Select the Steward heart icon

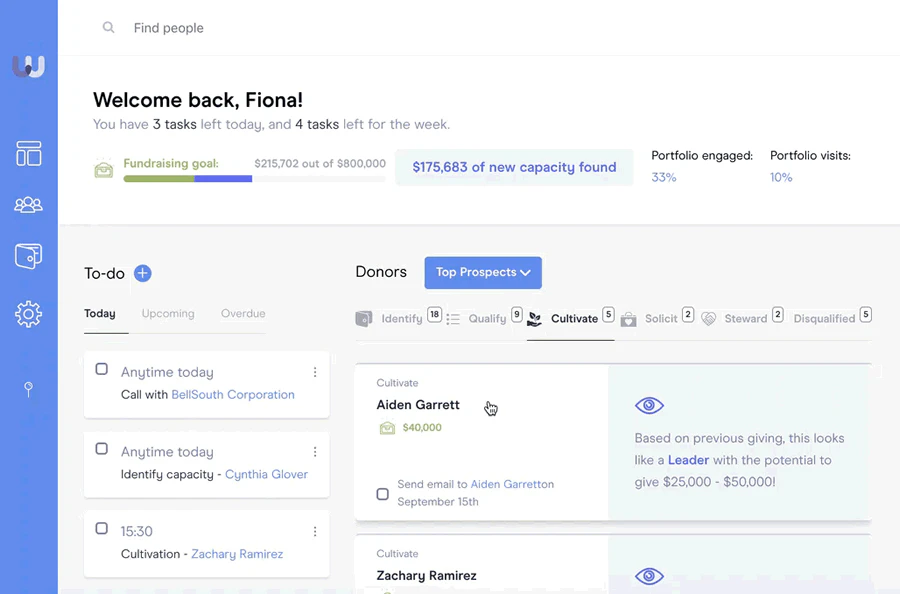click(708, 318)
